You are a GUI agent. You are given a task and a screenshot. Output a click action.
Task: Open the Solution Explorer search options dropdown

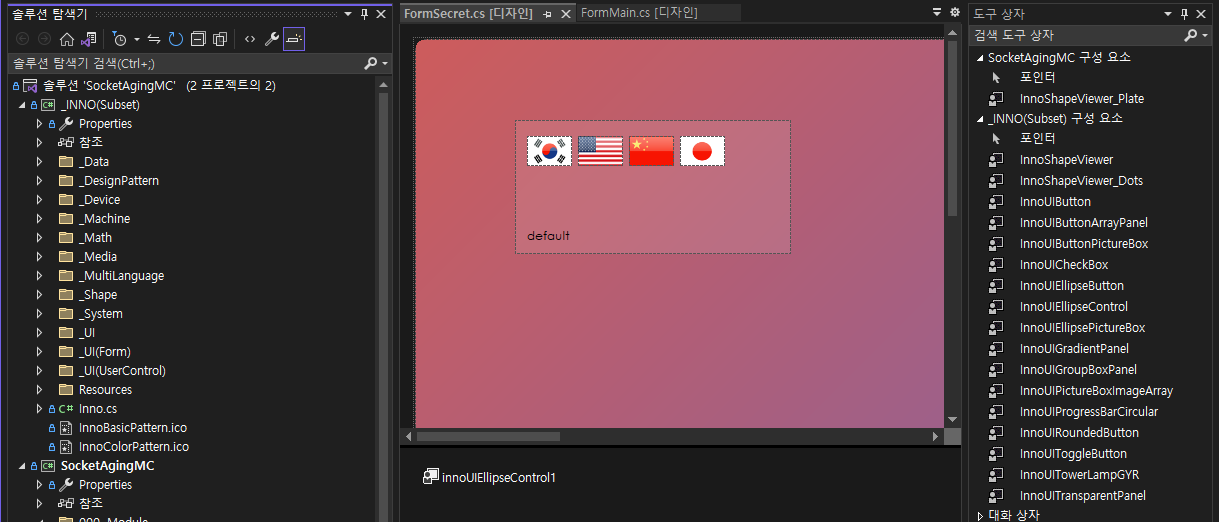(x=385, y=63)
